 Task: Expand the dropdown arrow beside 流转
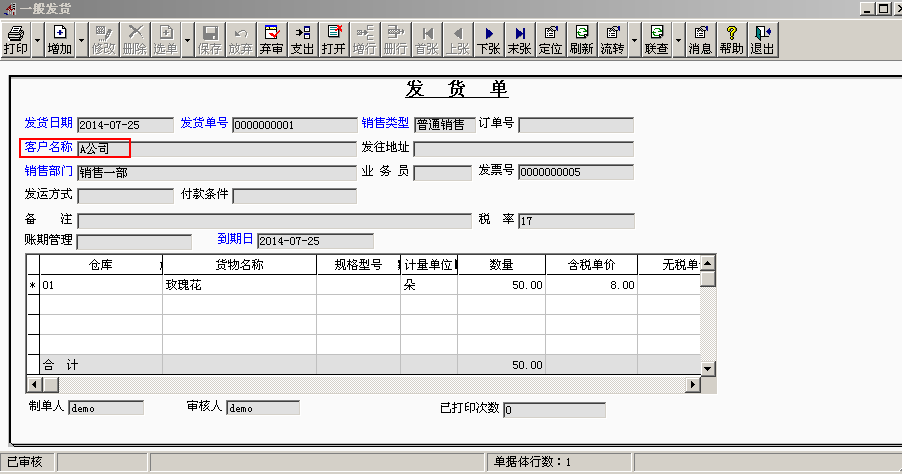click(635, 40)
